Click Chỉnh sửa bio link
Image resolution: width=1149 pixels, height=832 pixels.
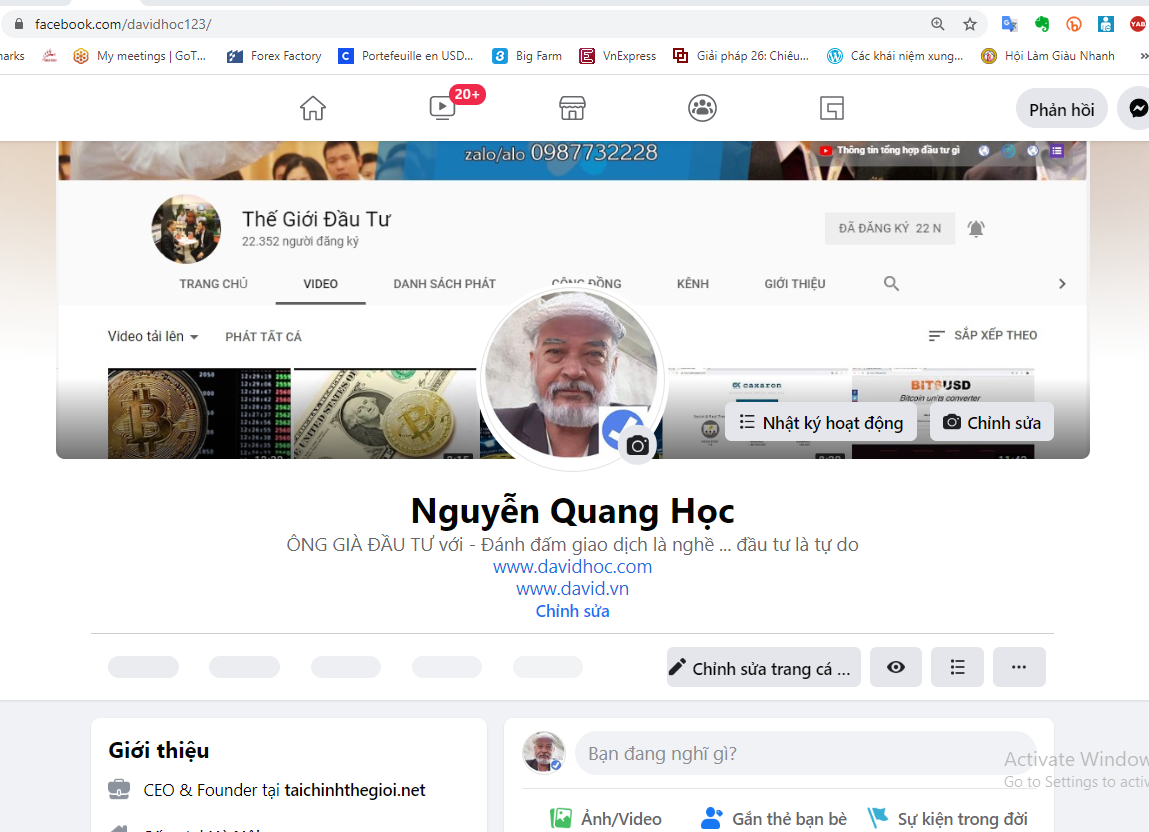point(572,611)
